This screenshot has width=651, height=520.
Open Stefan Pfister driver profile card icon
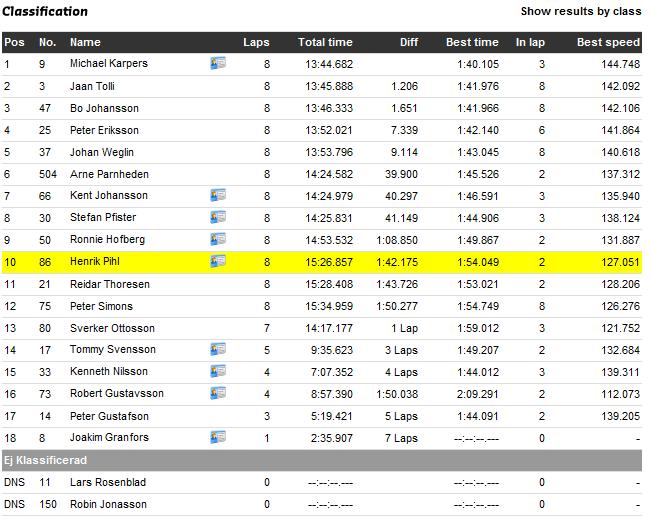(218, 217)
